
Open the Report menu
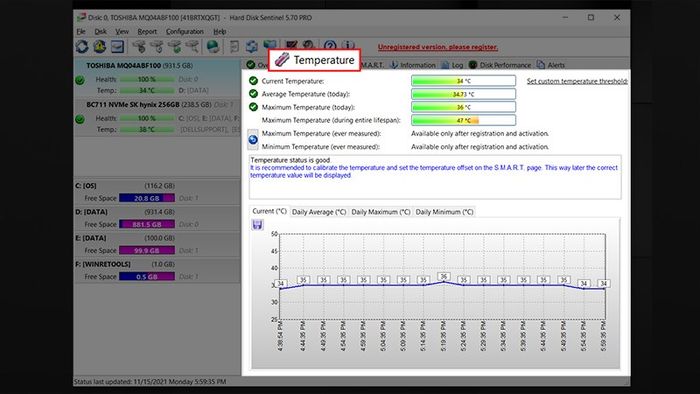147,31
